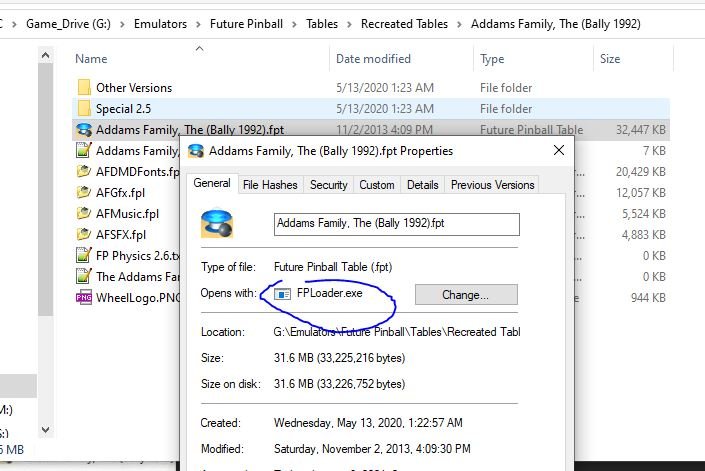Click the 32,447 KB size value
The image size is (705, 471).
click(640, 130)
